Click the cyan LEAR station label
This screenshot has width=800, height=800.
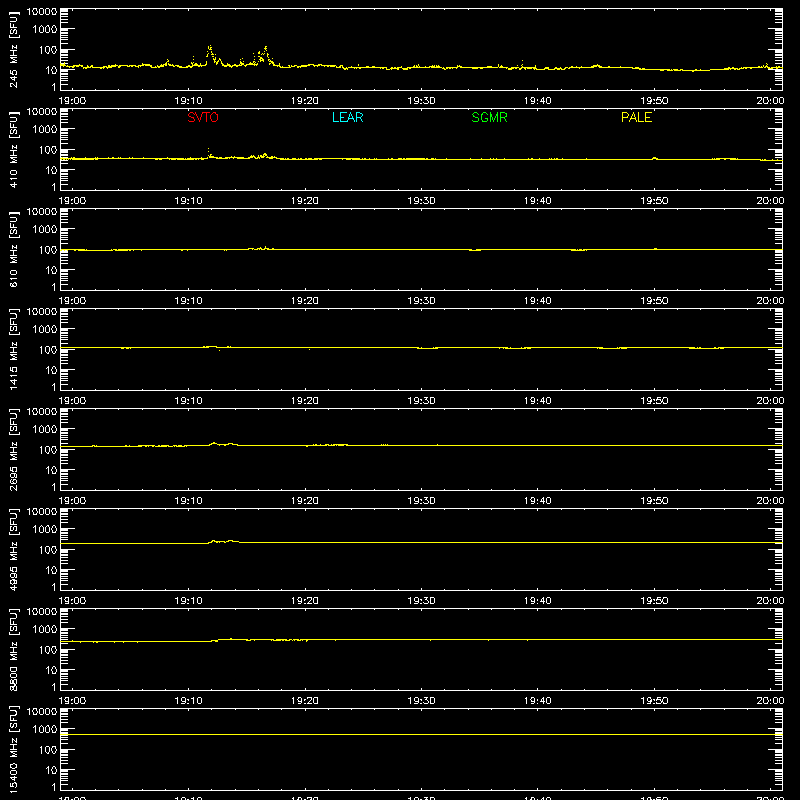347,117
